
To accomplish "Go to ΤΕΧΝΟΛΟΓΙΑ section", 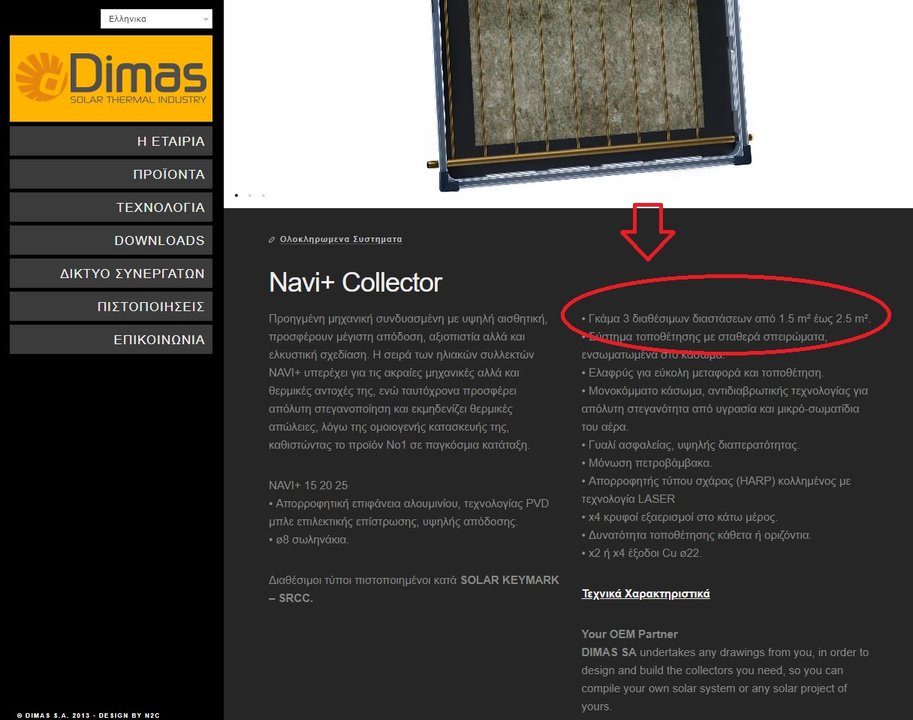I will click(x=111, y=208).
